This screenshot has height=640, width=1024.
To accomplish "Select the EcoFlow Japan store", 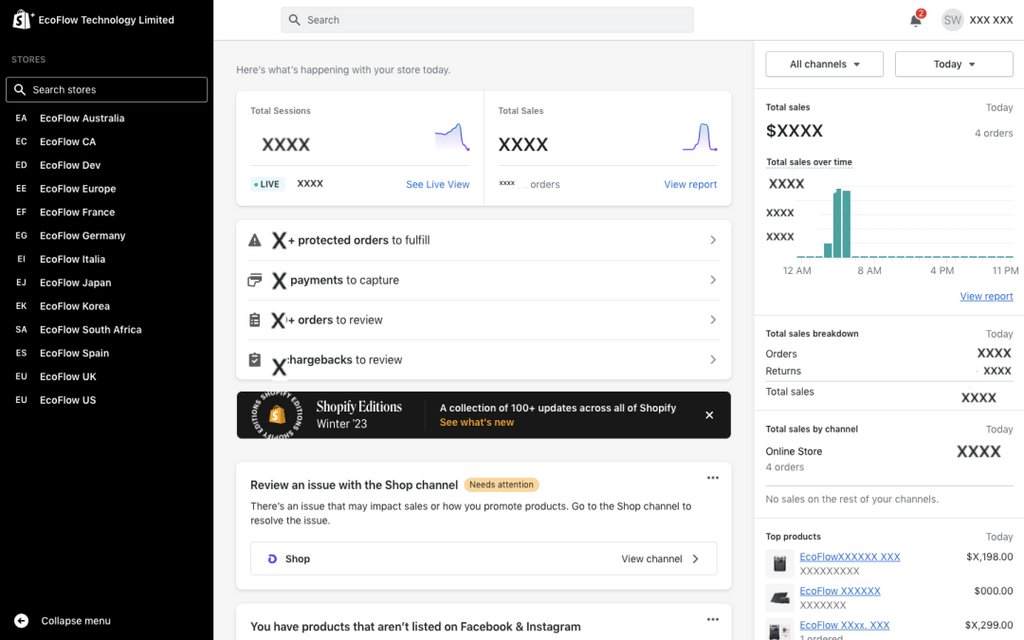I will pos(75,283).
